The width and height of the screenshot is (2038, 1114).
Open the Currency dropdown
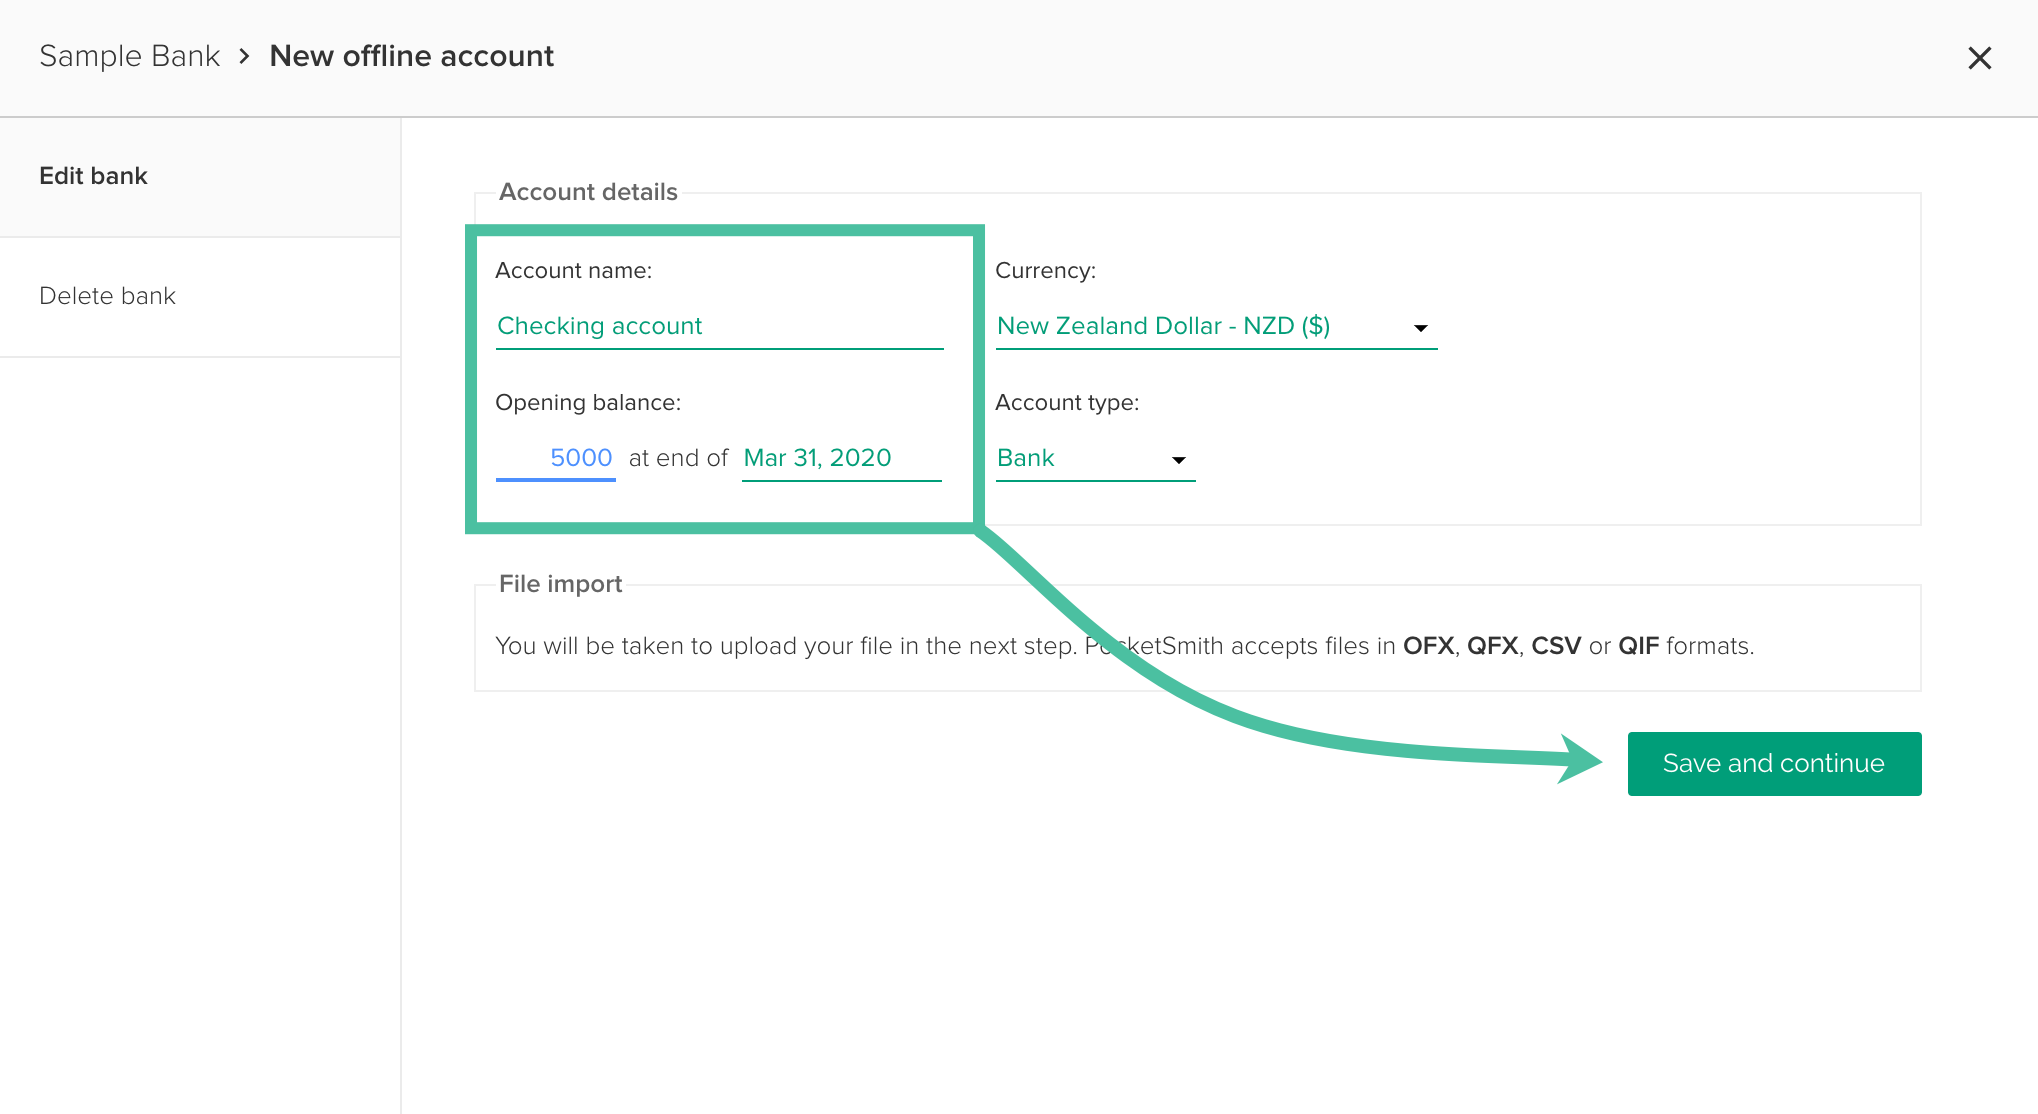pyautogui.click(x=1216, y=327)
